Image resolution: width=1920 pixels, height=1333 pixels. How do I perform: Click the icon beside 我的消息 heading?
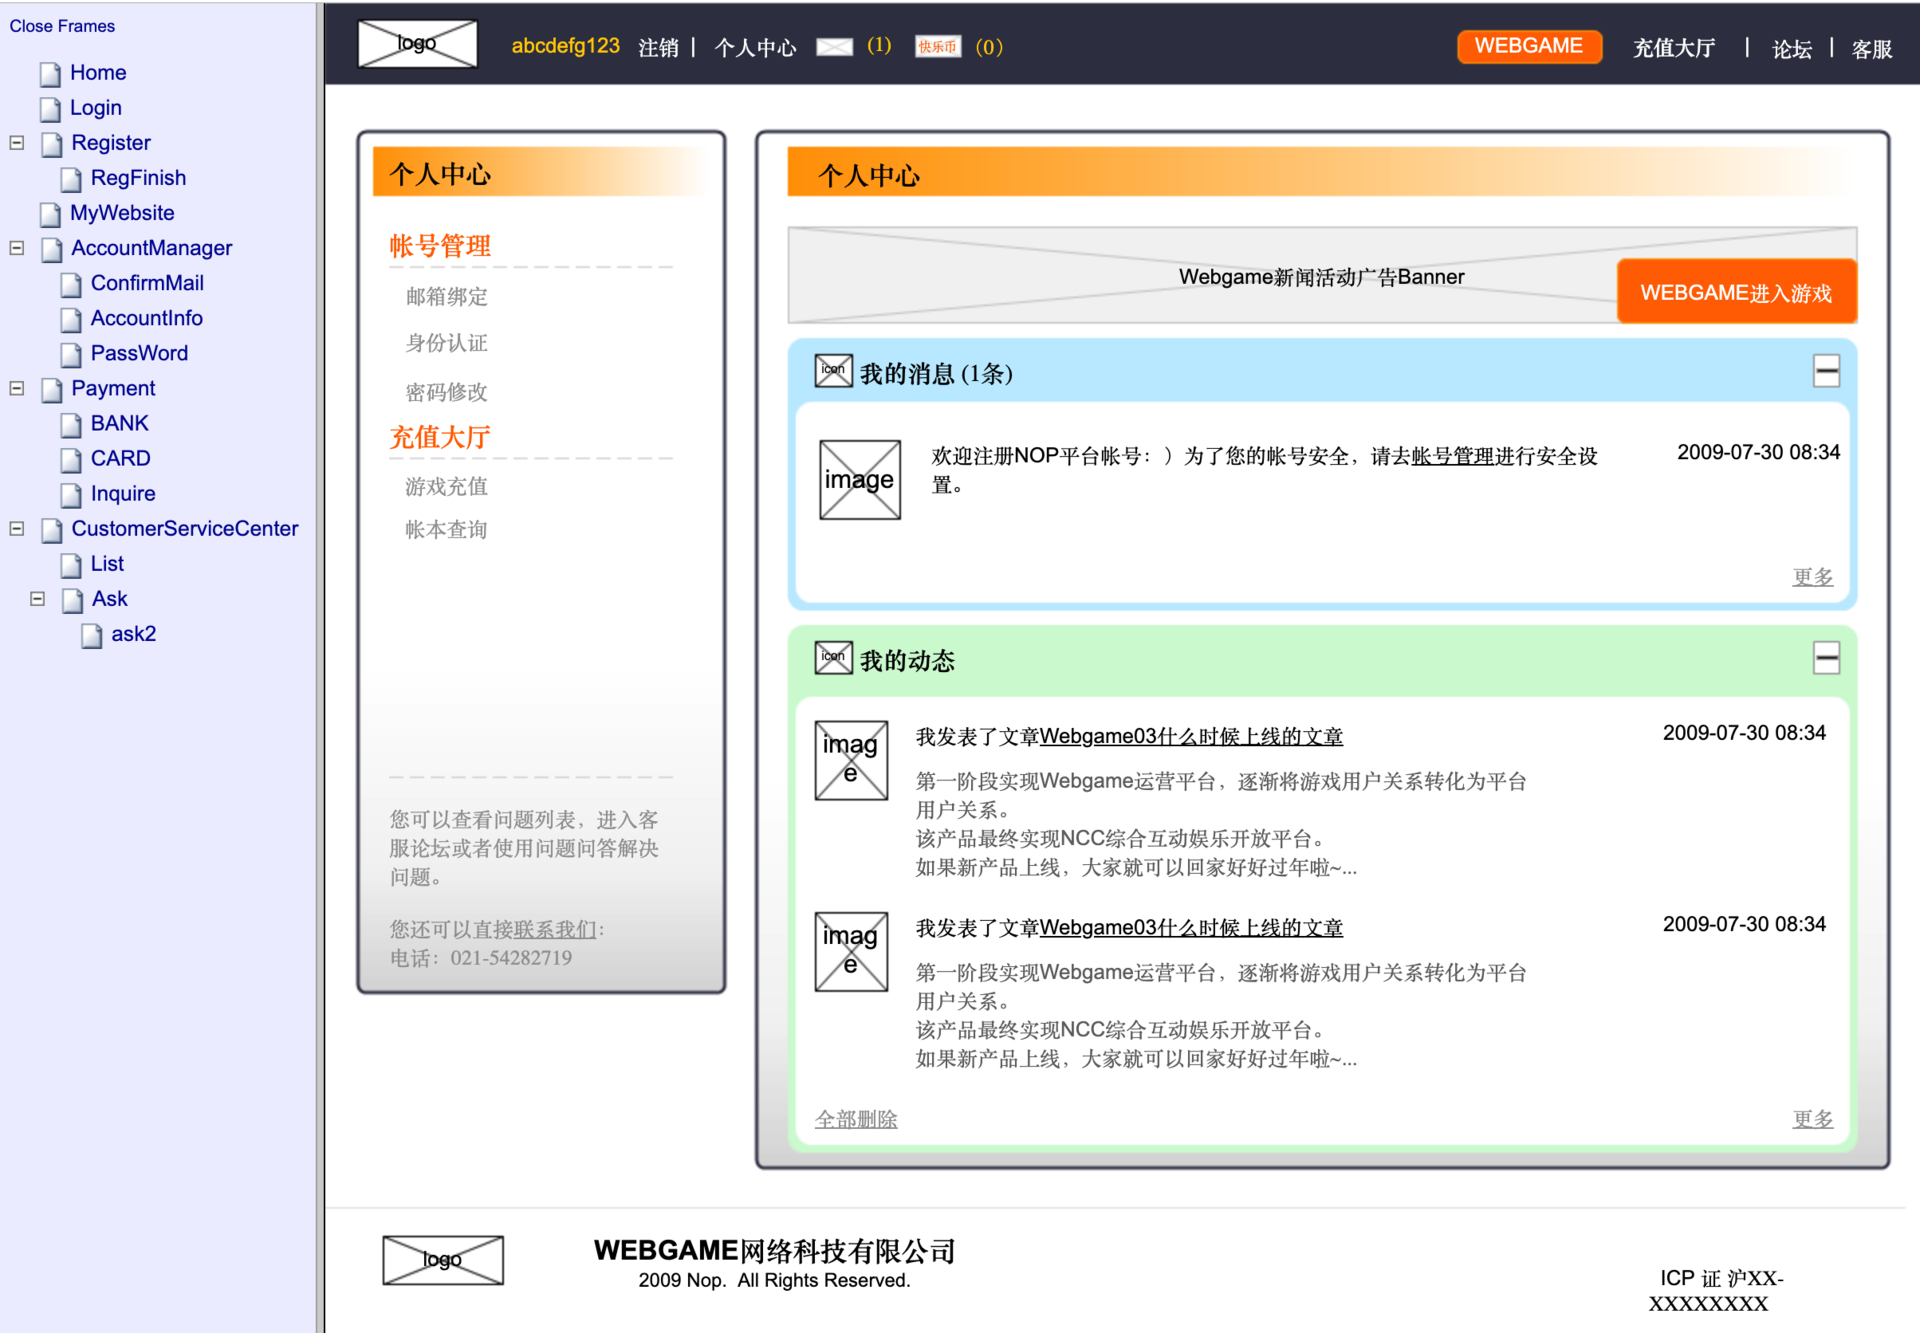pyautogui.click(x=833, y=371)
